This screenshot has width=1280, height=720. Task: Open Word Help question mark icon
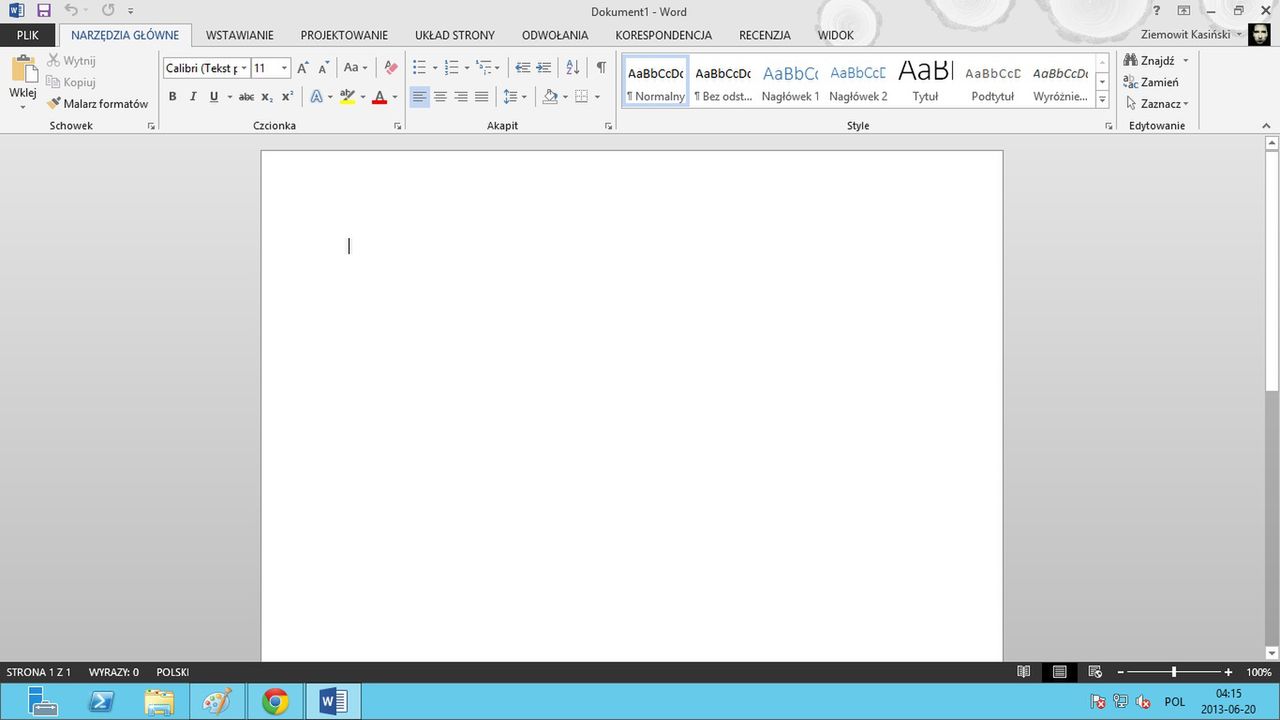1157,10
